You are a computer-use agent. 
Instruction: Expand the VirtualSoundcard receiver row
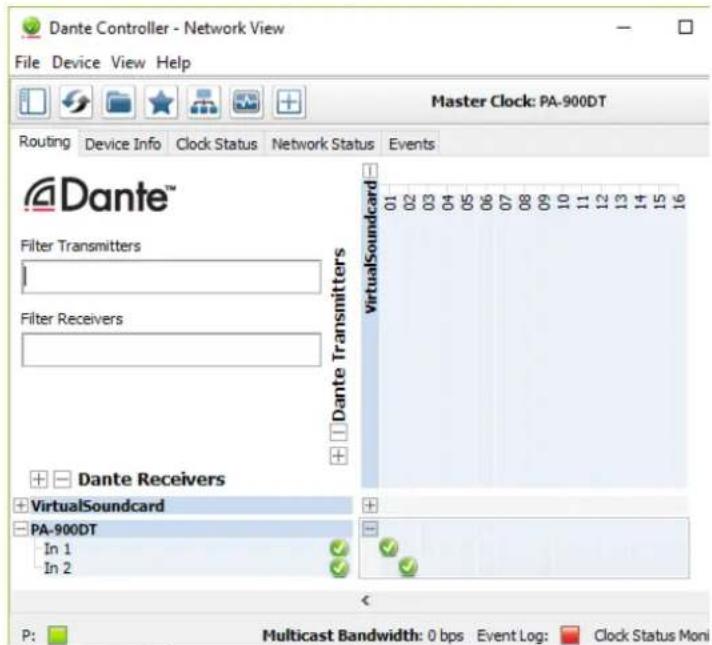point(20,505)
